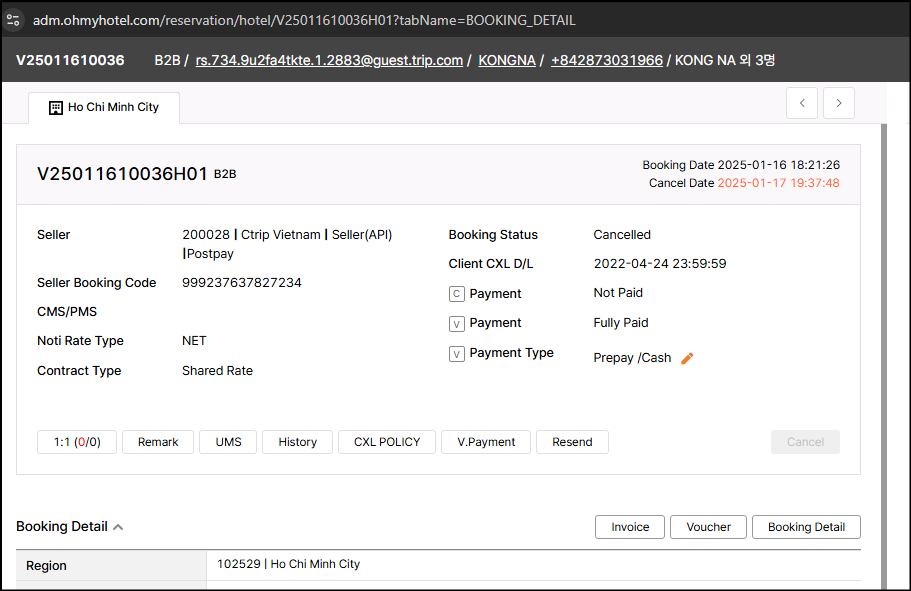
Task: Collapse the Booking Detail section chevron
Action: (x=118, y=527)
